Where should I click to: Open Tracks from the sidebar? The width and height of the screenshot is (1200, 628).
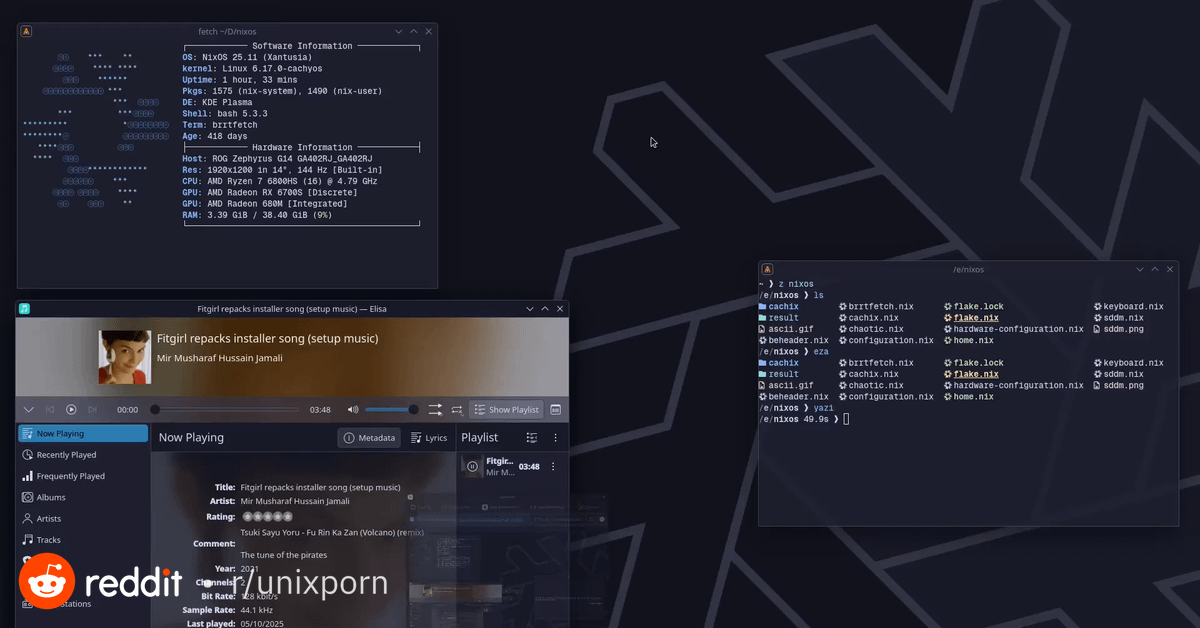click(28, 540)
